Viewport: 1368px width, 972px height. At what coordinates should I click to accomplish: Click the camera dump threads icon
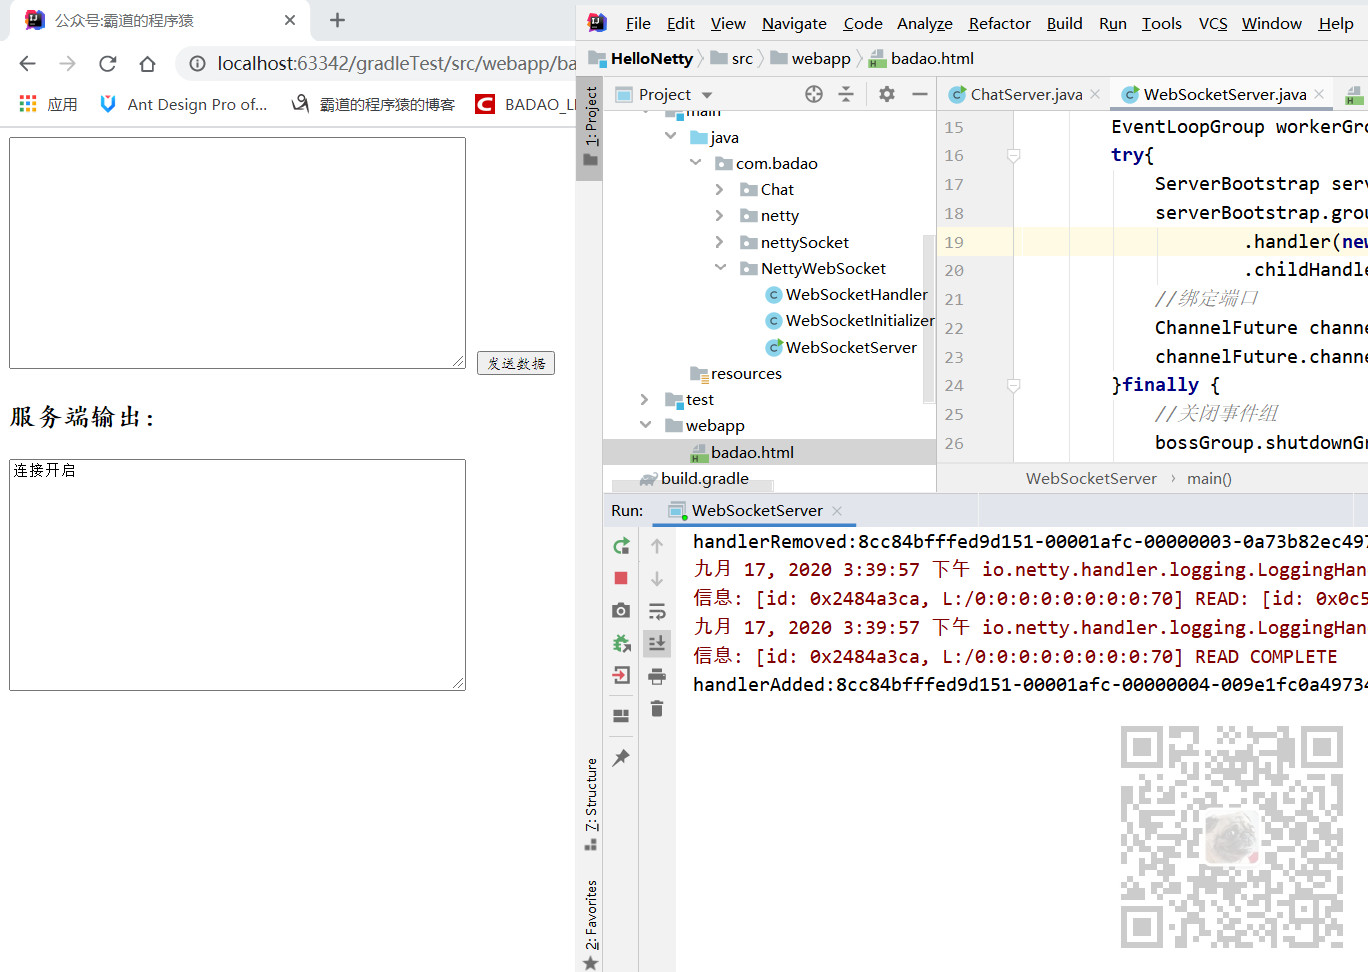(x=621, y=610)
